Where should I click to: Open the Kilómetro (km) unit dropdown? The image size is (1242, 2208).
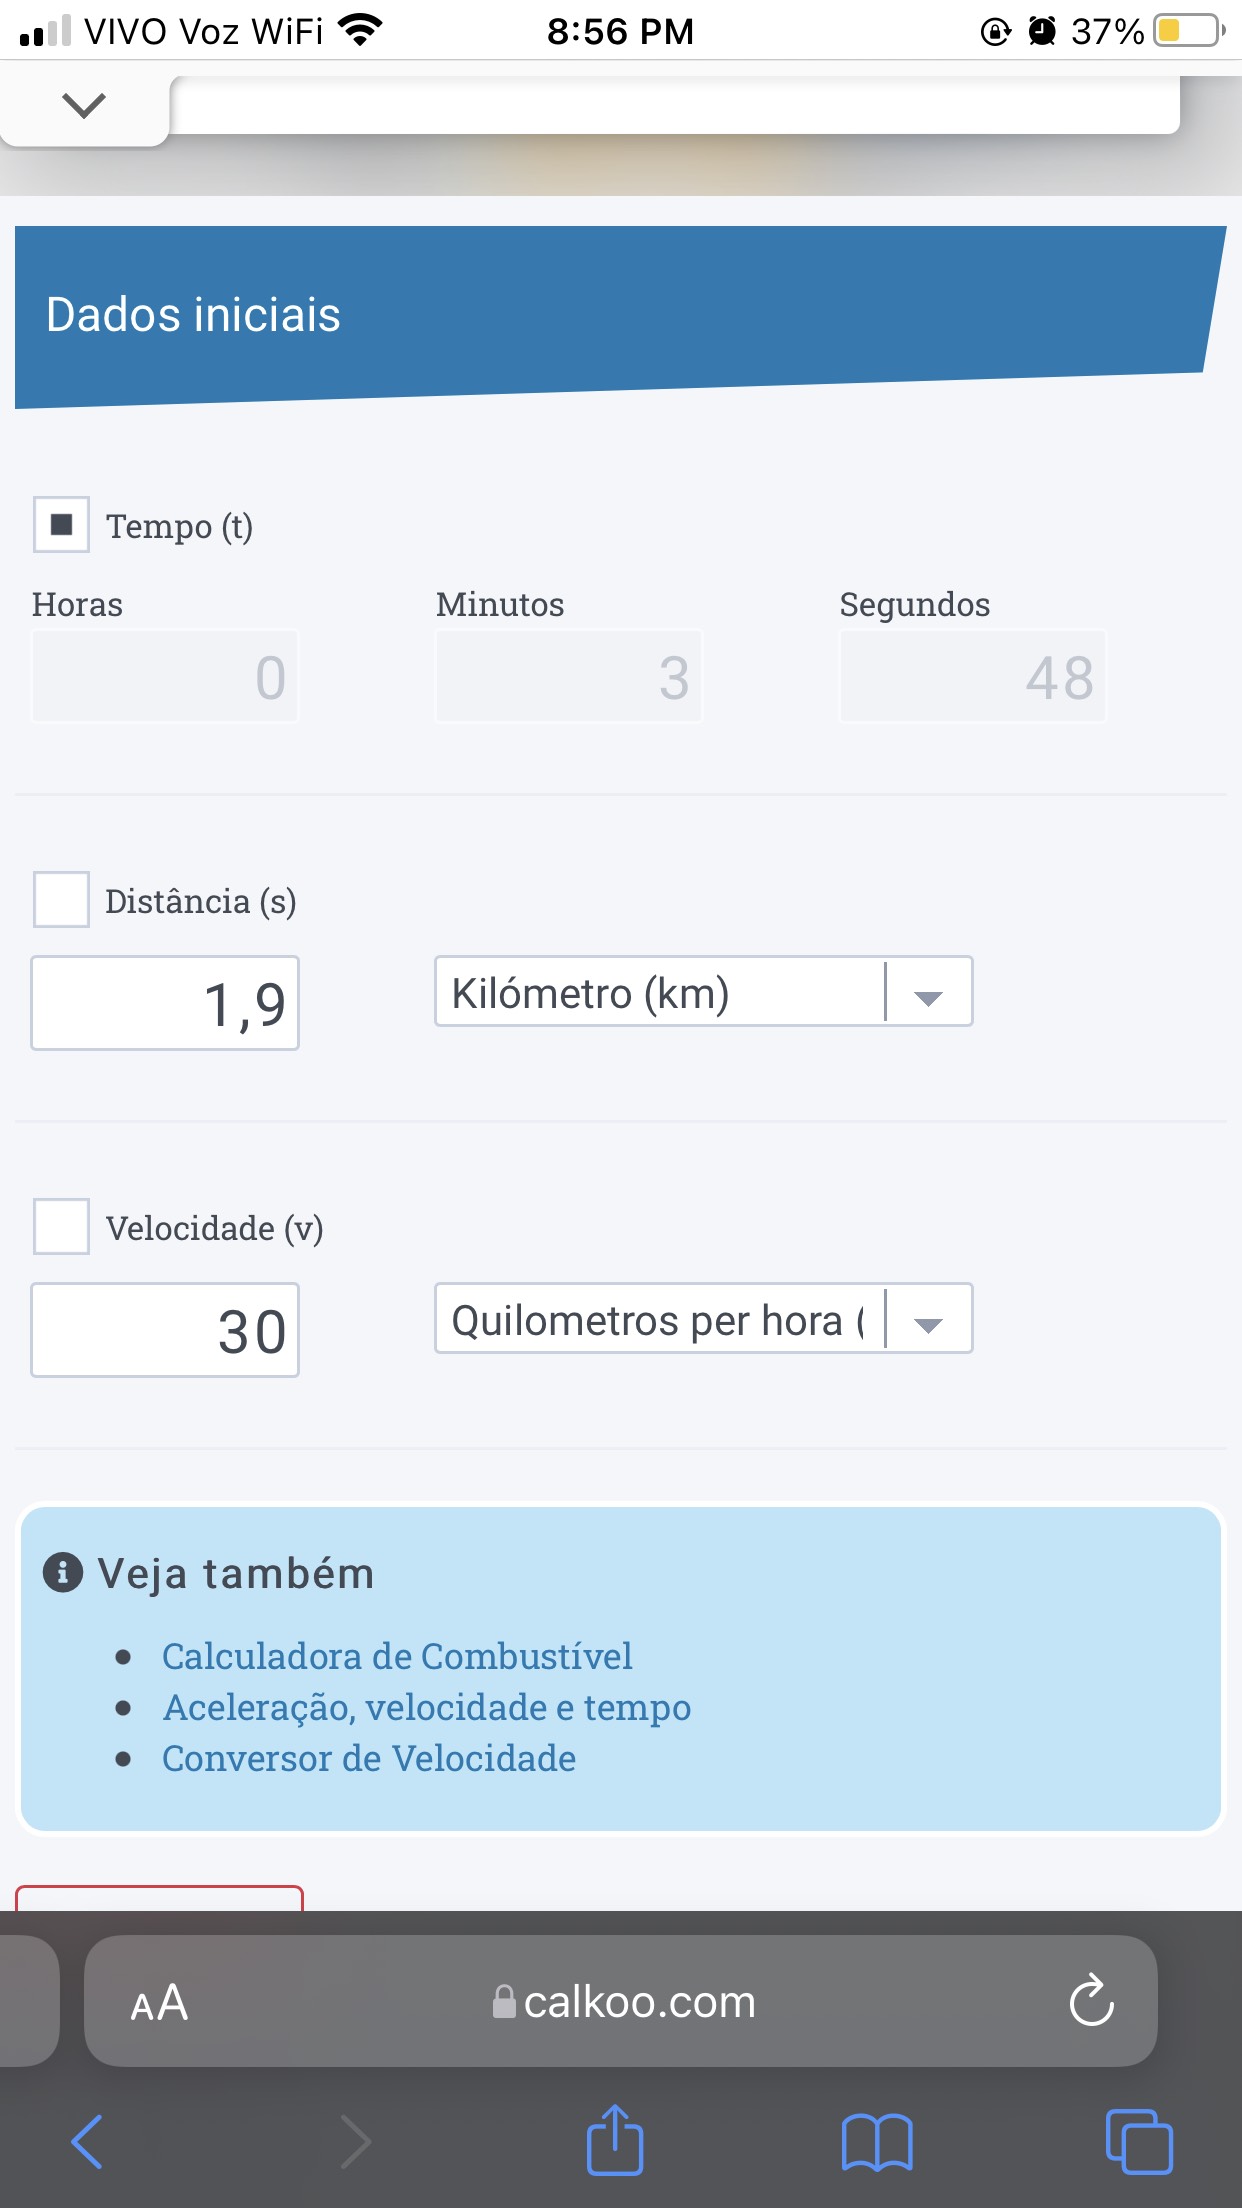[703, 992]
